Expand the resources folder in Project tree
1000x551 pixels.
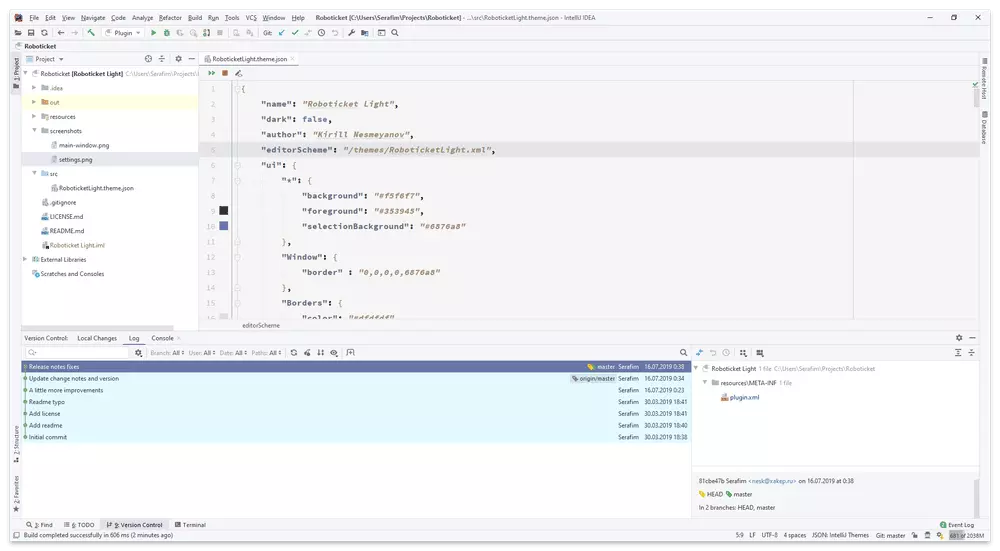coord(34,116)
